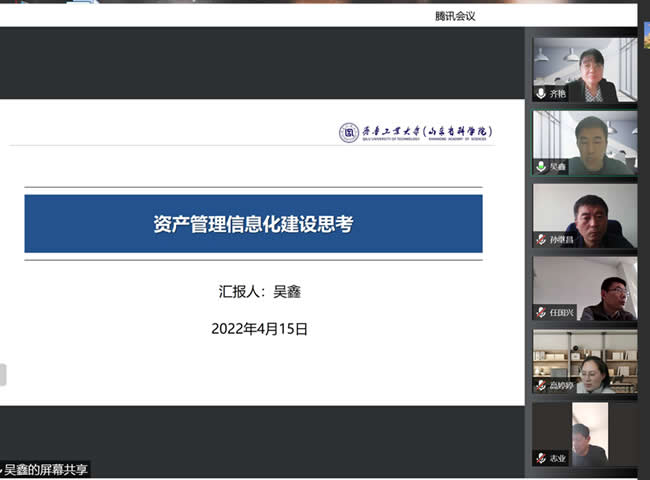Click the muted mic icon for 任国兴

pos(541,313)
